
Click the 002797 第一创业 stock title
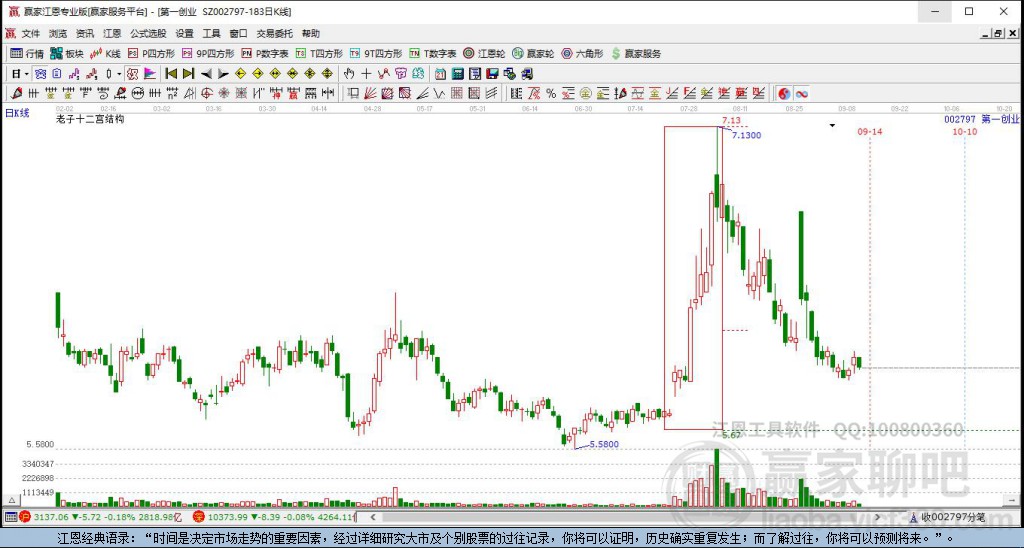981,119
